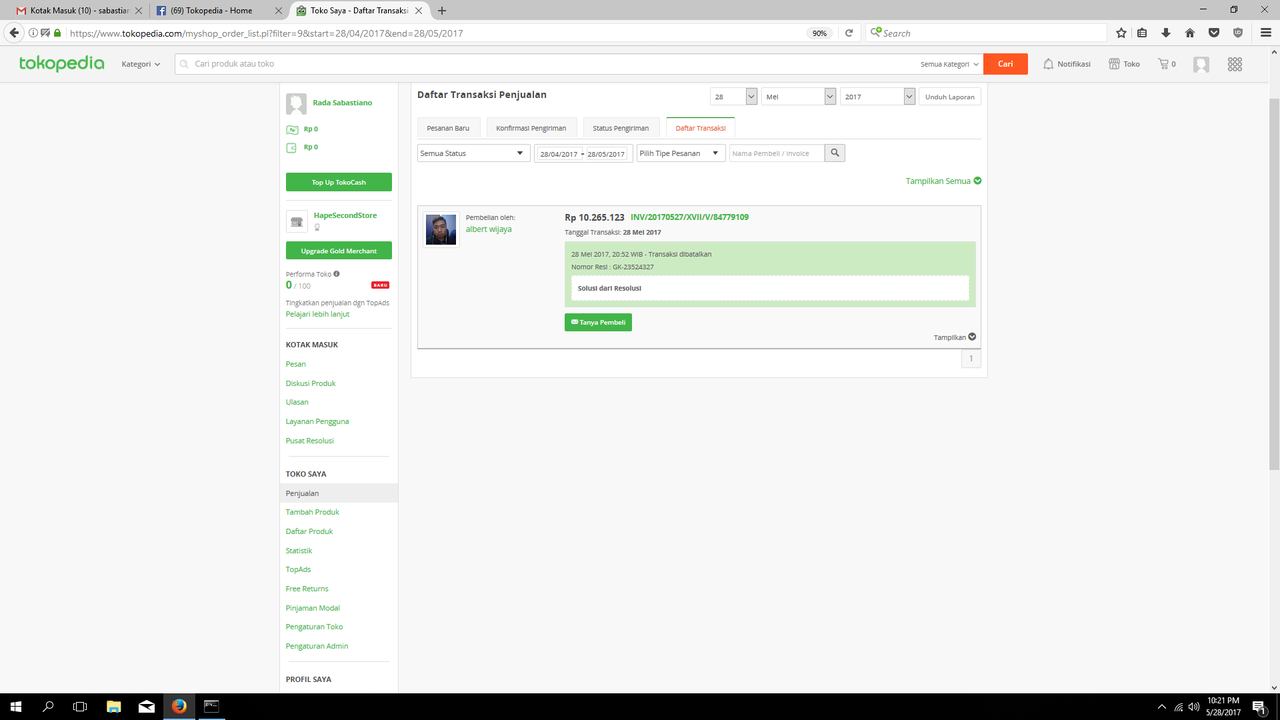Screen dimensions: 1280x720
Task: Open the day dropdown showing 28
Action: coord(734,97)
